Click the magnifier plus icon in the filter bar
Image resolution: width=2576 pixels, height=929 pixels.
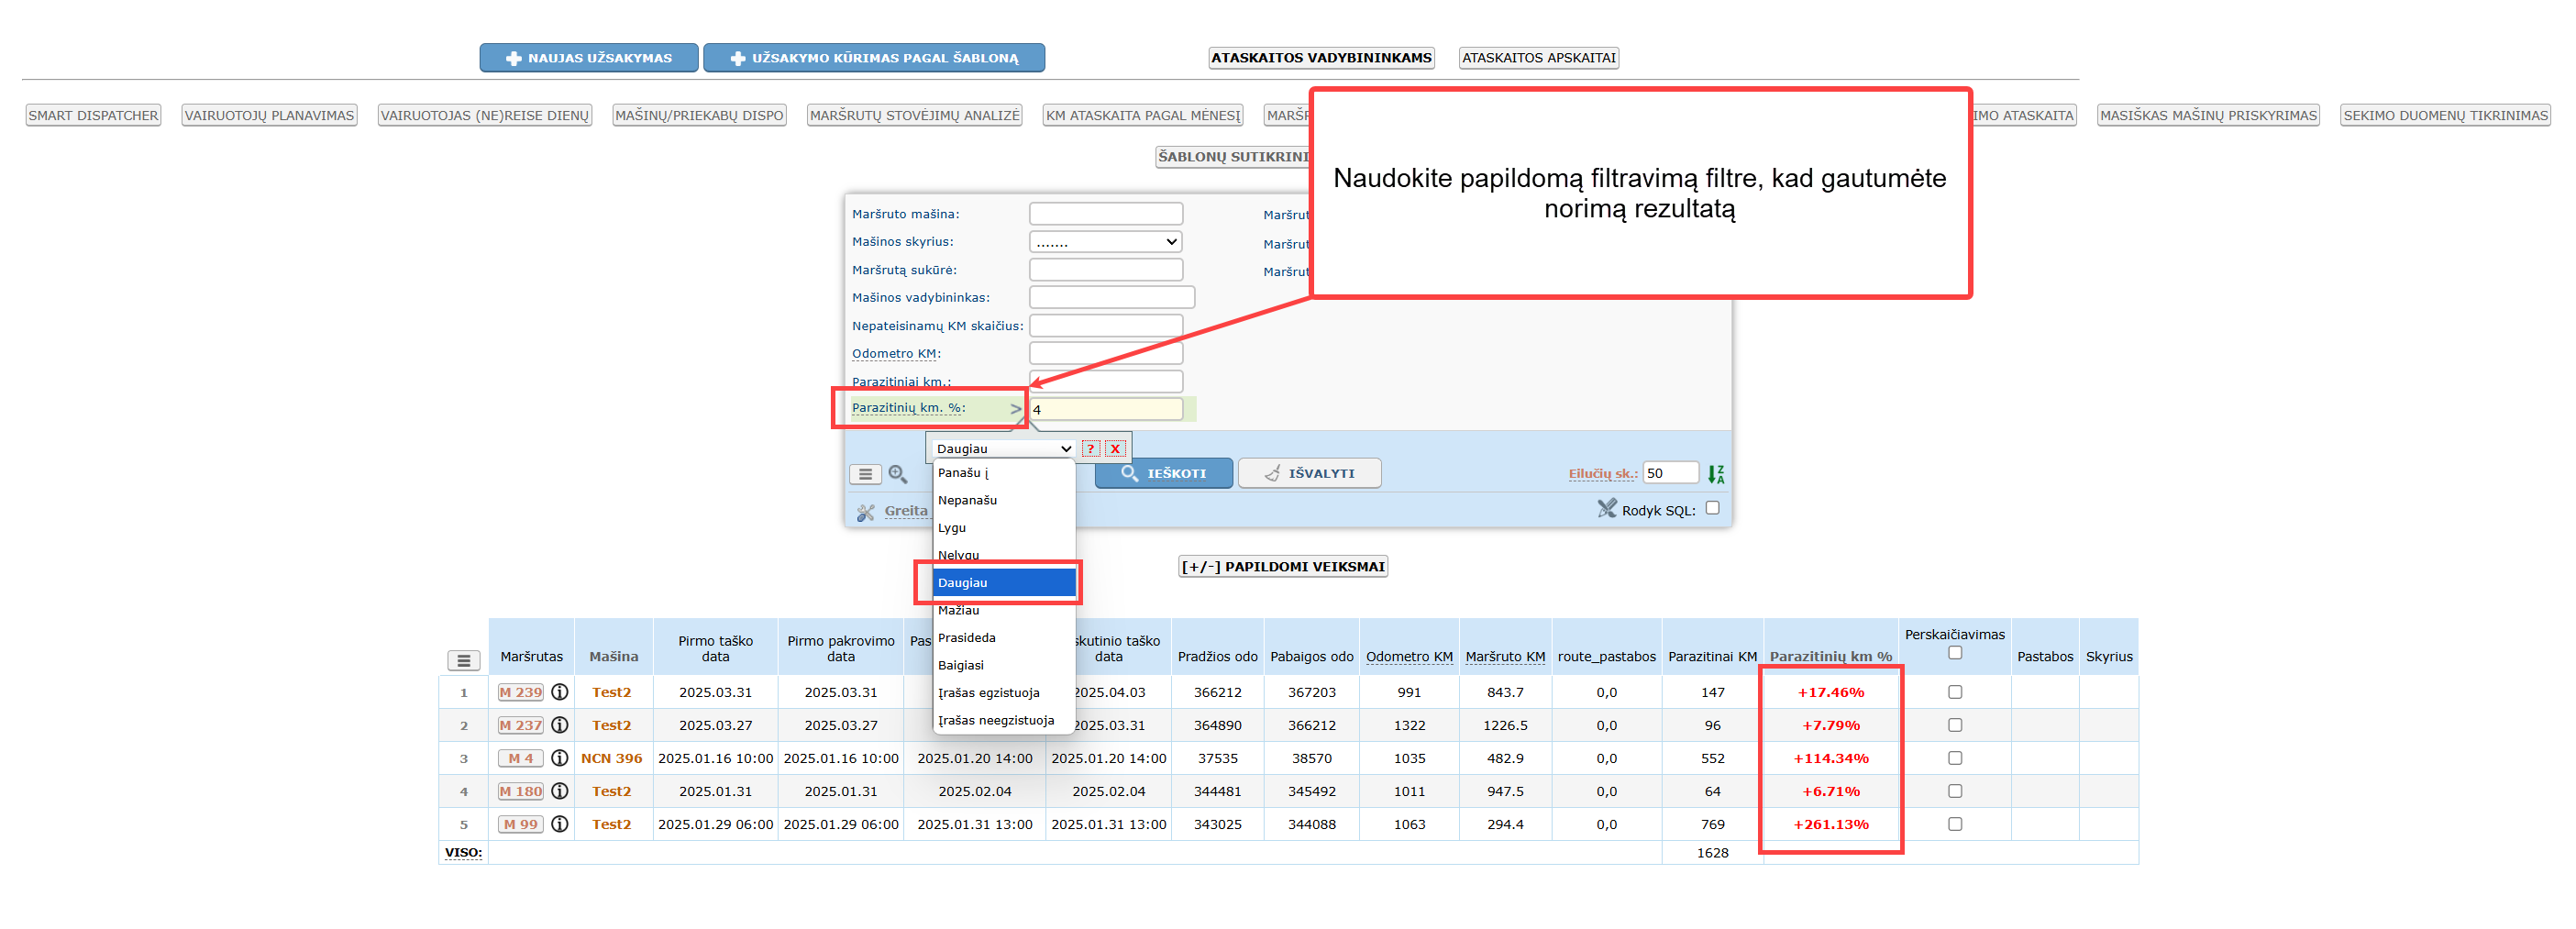coord(898,474)
